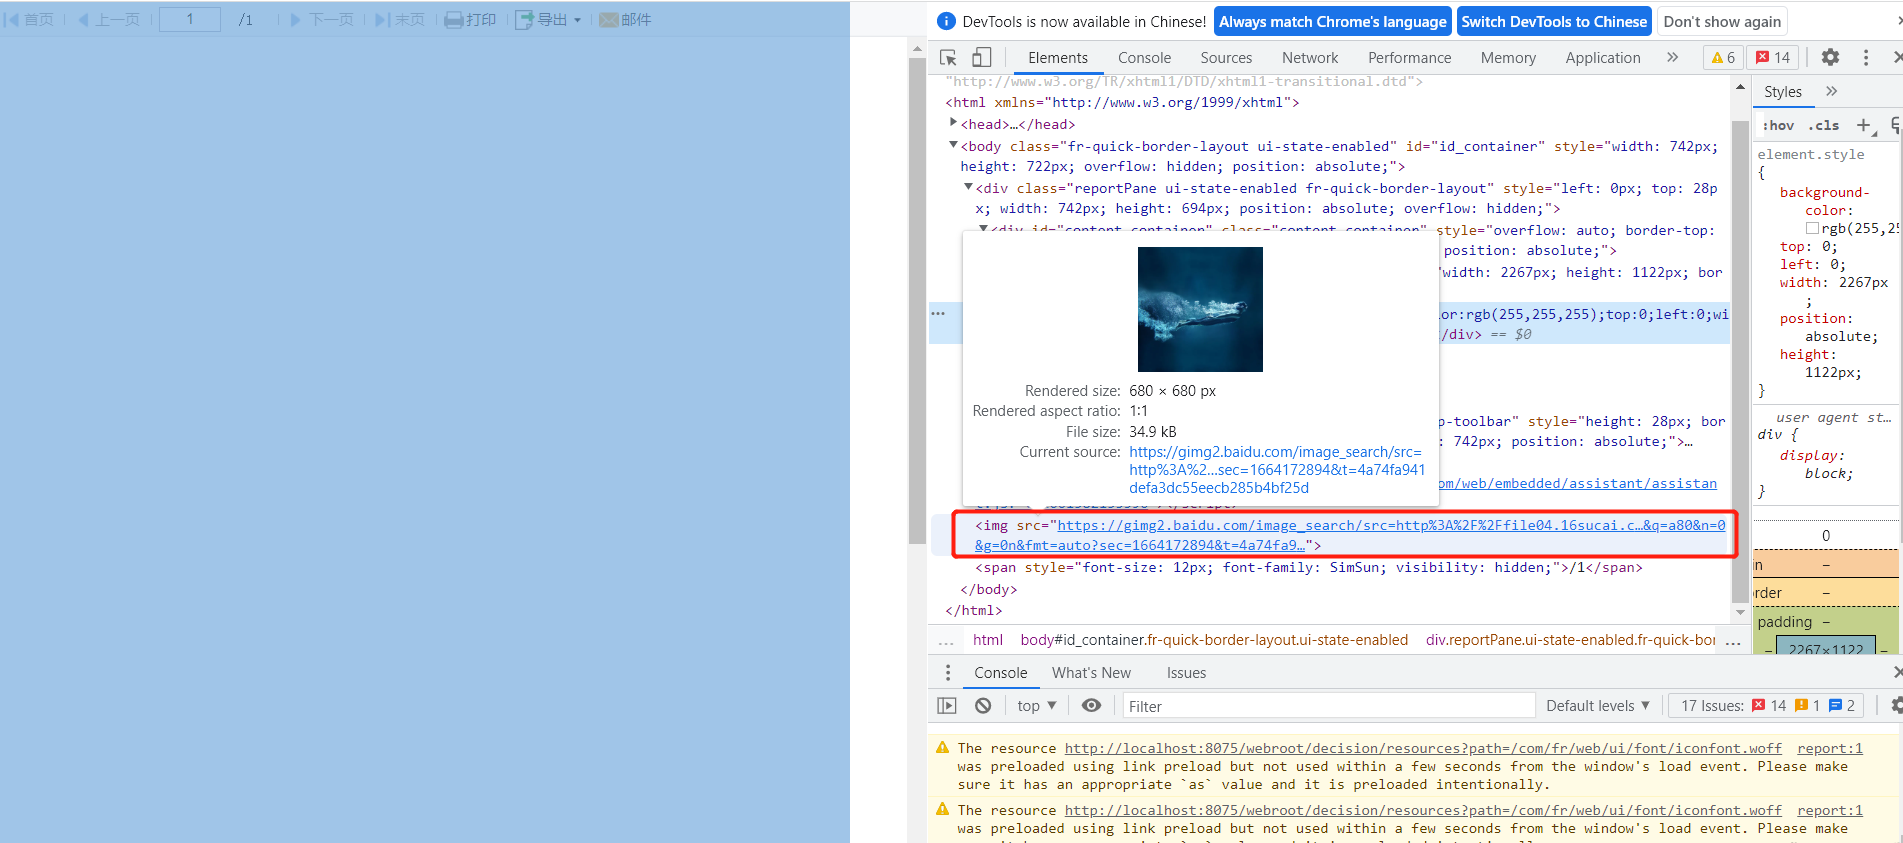Viewport: 1903px width, 843px height.
Task: Click the report page vertical scrollbar thumb
Action: point(917,300)
